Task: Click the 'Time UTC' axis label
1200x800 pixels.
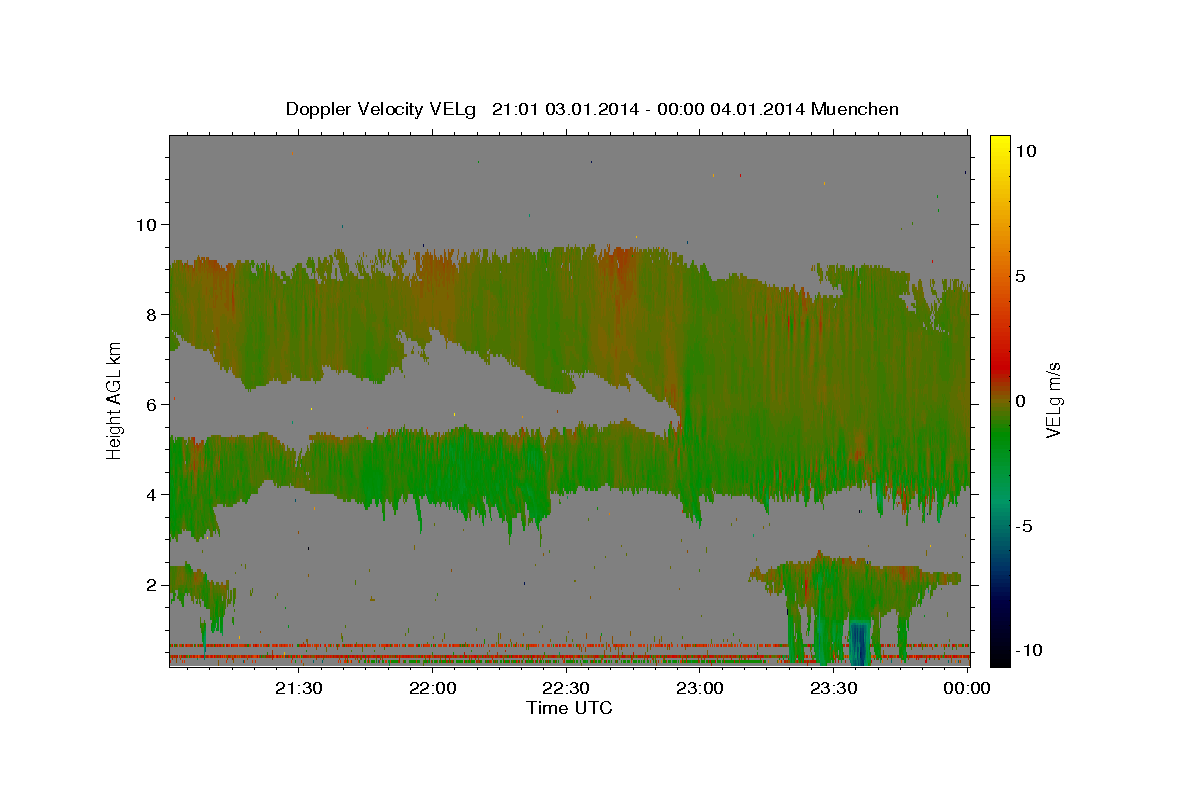Action: click(569, 708)
